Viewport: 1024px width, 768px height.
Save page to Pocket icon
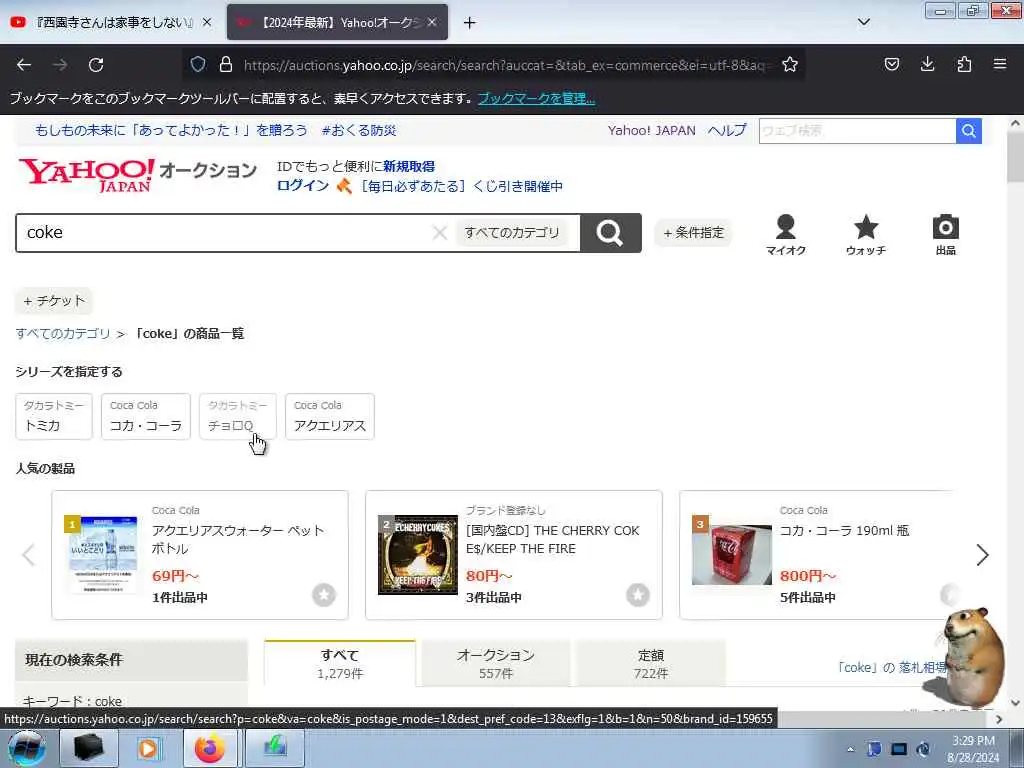click(x=891, y=64)
